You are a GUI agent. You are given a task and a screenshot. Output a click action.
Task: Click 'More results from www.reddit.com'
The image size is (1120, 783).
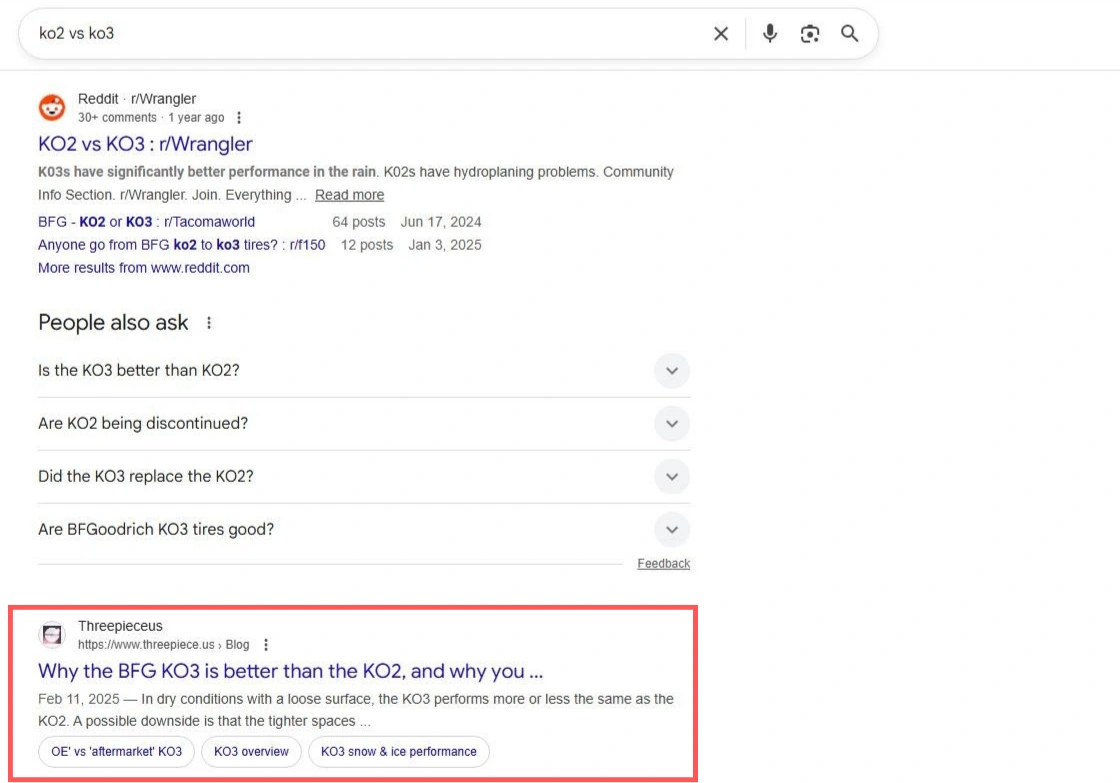(144, 268)
